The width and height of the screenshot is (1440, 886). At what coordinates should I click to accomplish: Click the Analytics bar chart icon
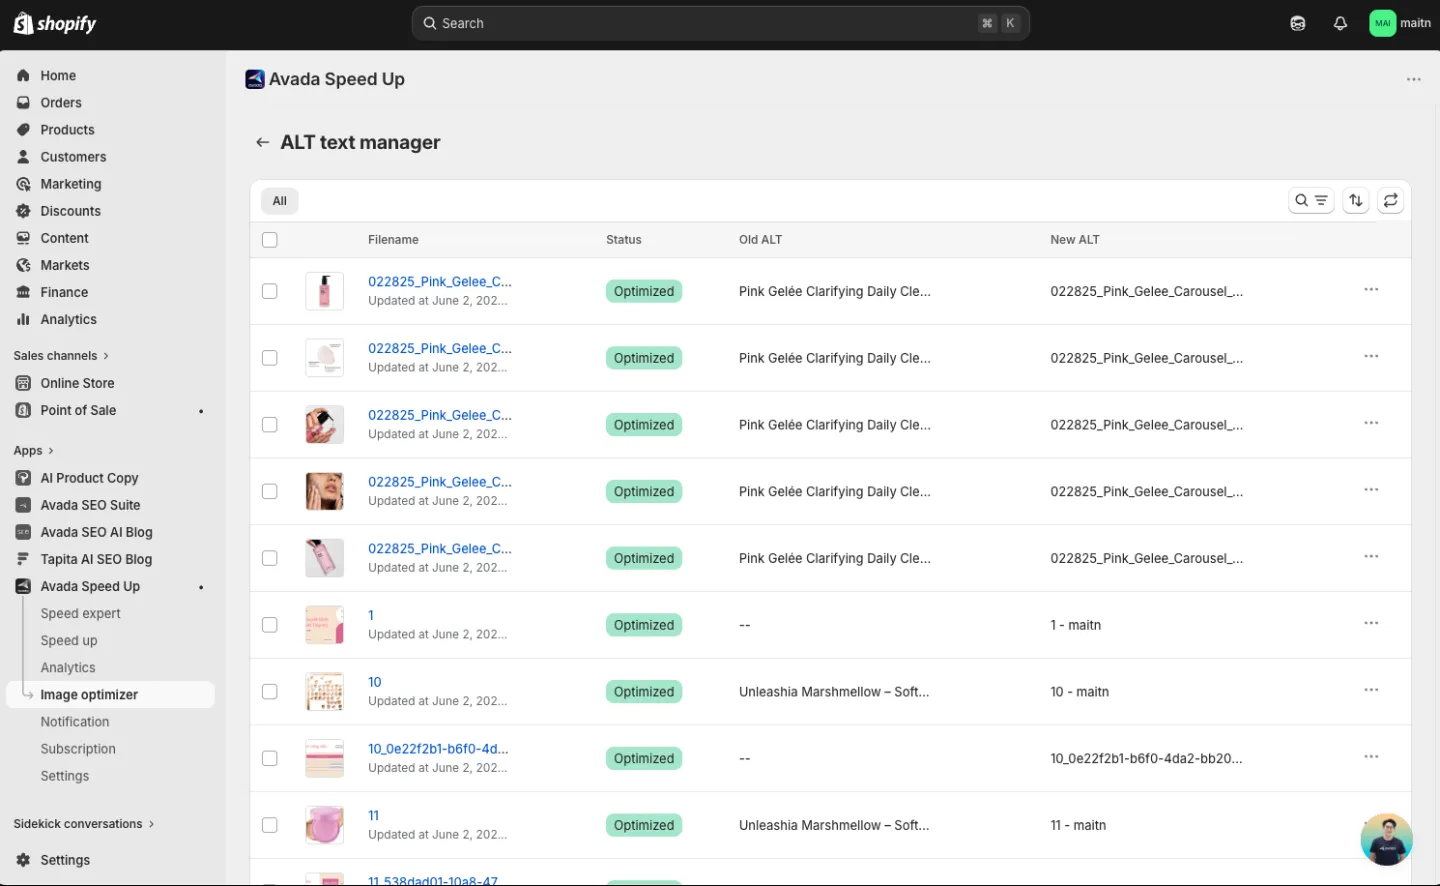coord(23,319)
